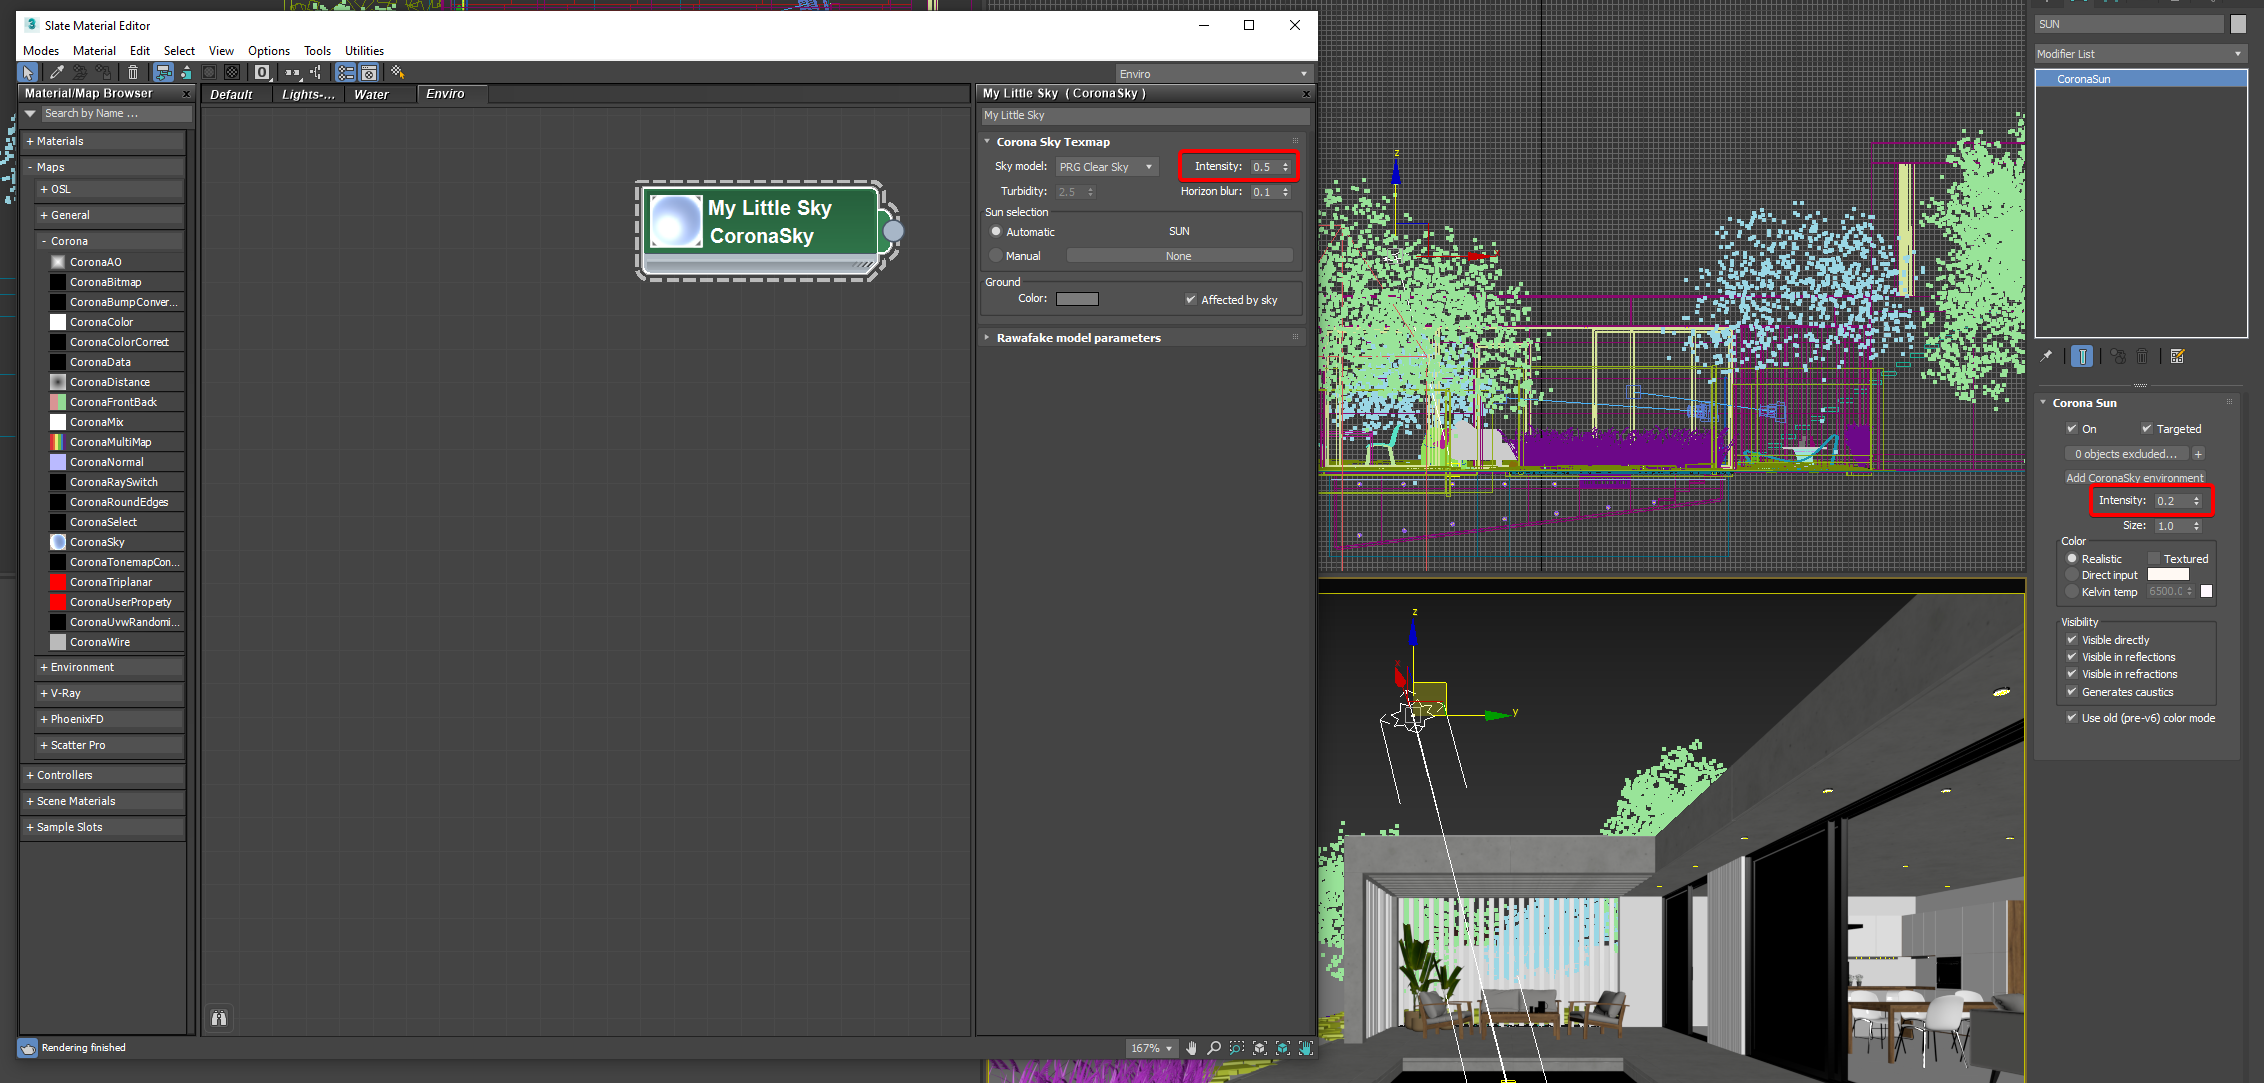Pick material from object with eyedropper
The height and width of the screenshot is (1083, 2264).
tap(56, 72)
